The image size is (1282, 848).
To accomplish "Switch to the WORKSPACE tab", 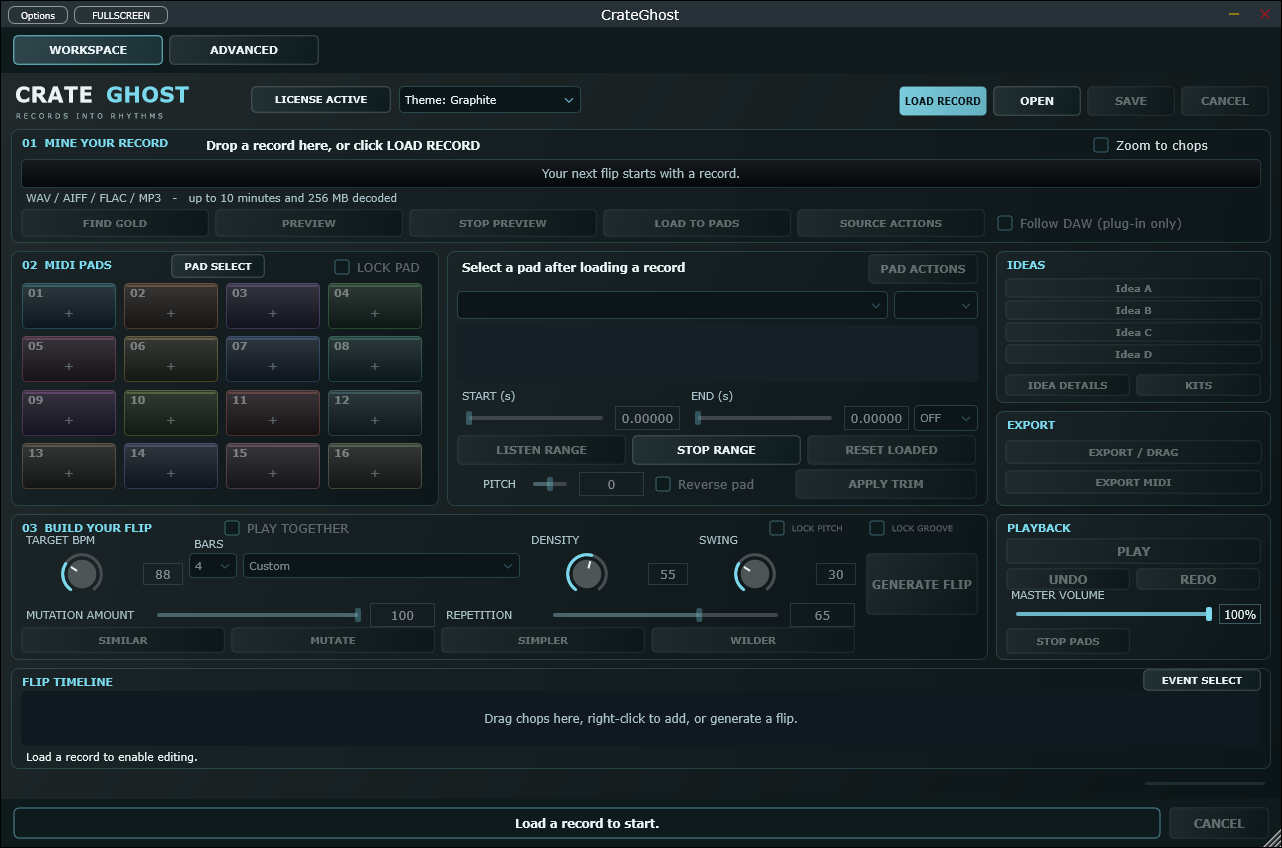I will (88, 50).
